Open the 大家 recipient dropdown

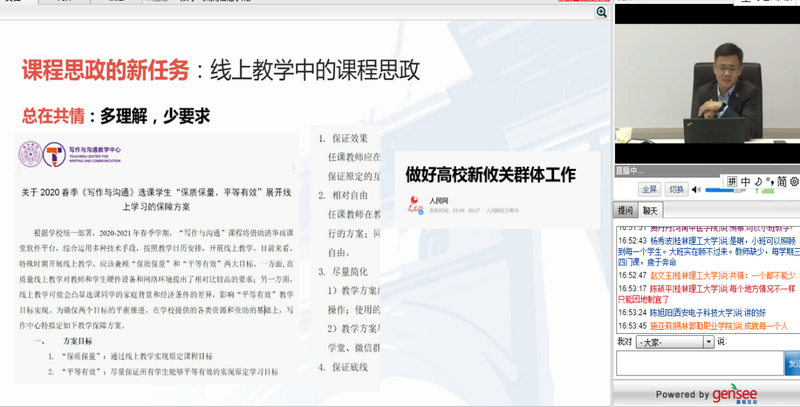coord(675,343)
